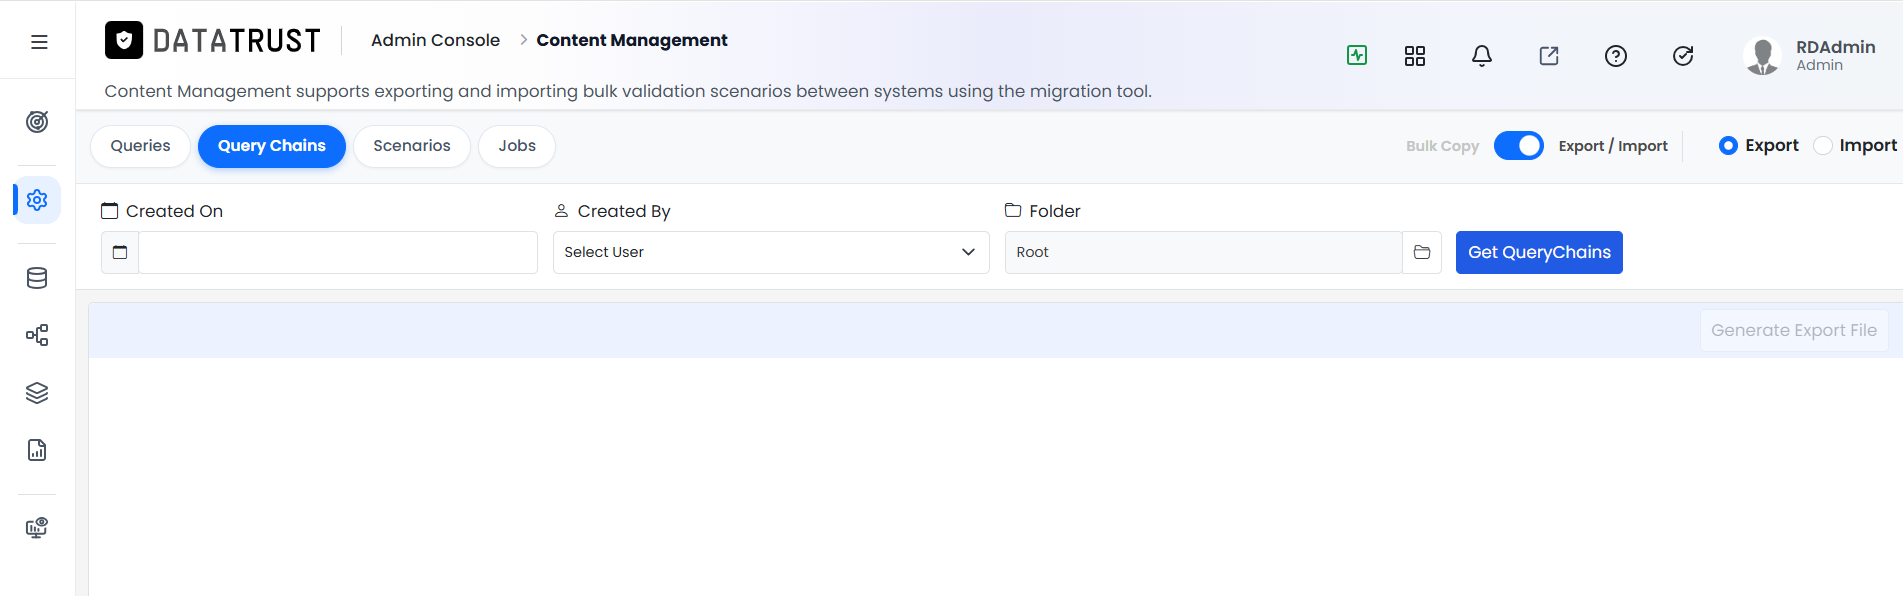Click the Content Management breadcrumb
The height and width of the screenshot is (596, 1903).
632,40
